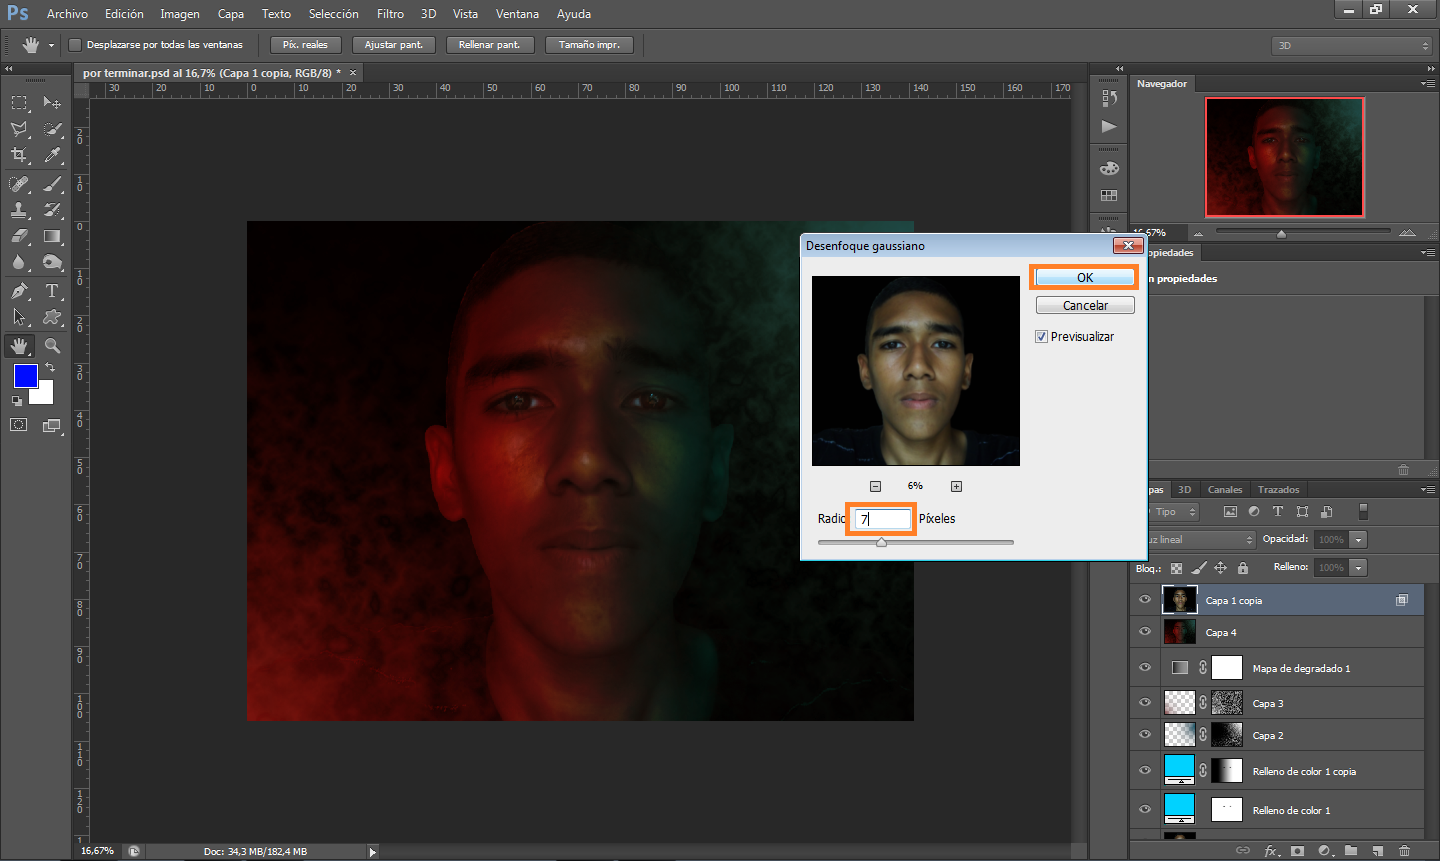1440x861 pixels.
Task: Select the Crop tool
Action: pos(19,155)
